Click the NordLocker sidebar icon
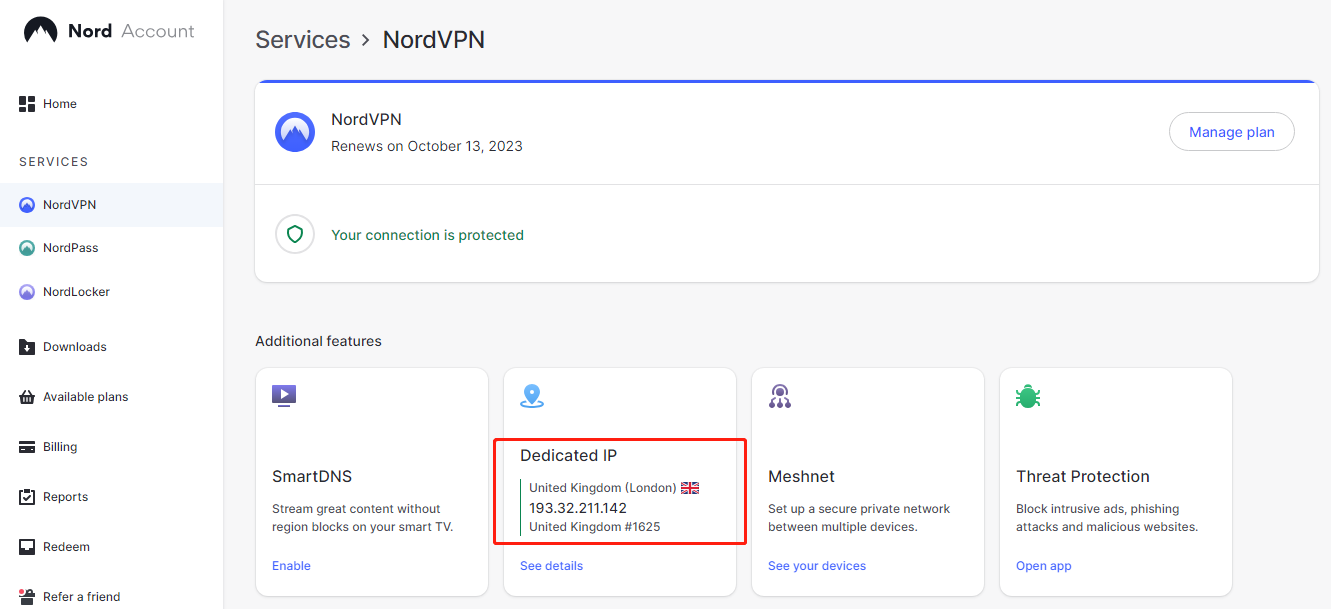 pos(27,292)
